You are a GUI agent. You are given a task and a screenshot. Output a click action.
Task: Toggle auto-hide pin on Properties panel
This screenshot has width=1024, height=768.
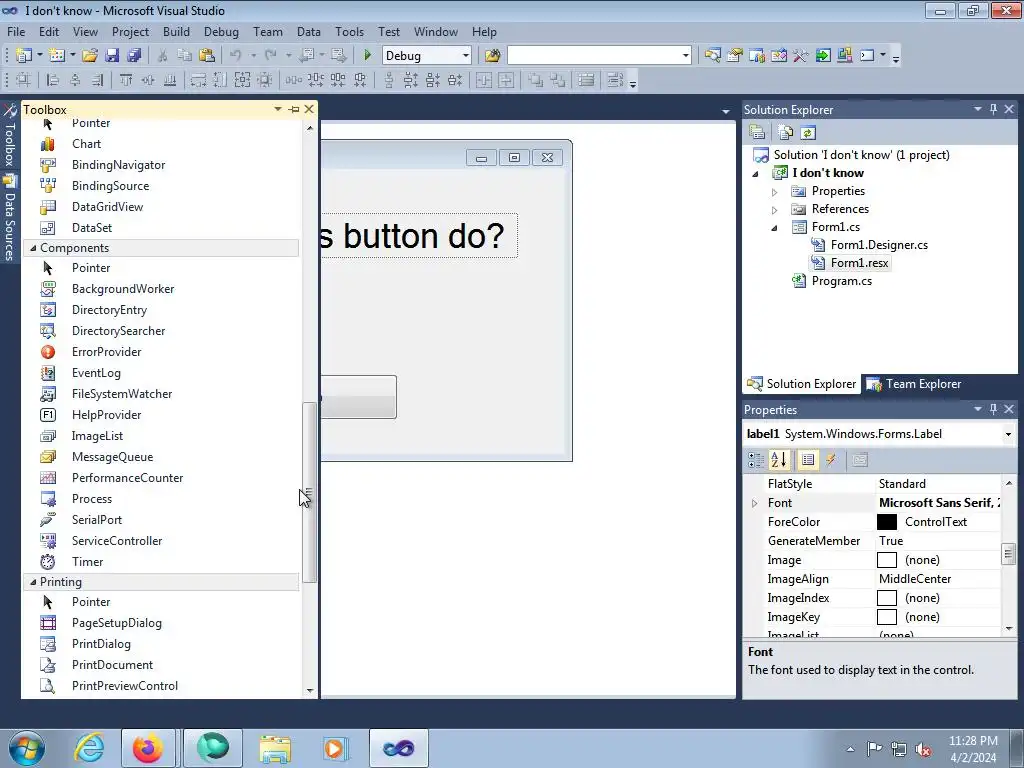coord(993,409)
